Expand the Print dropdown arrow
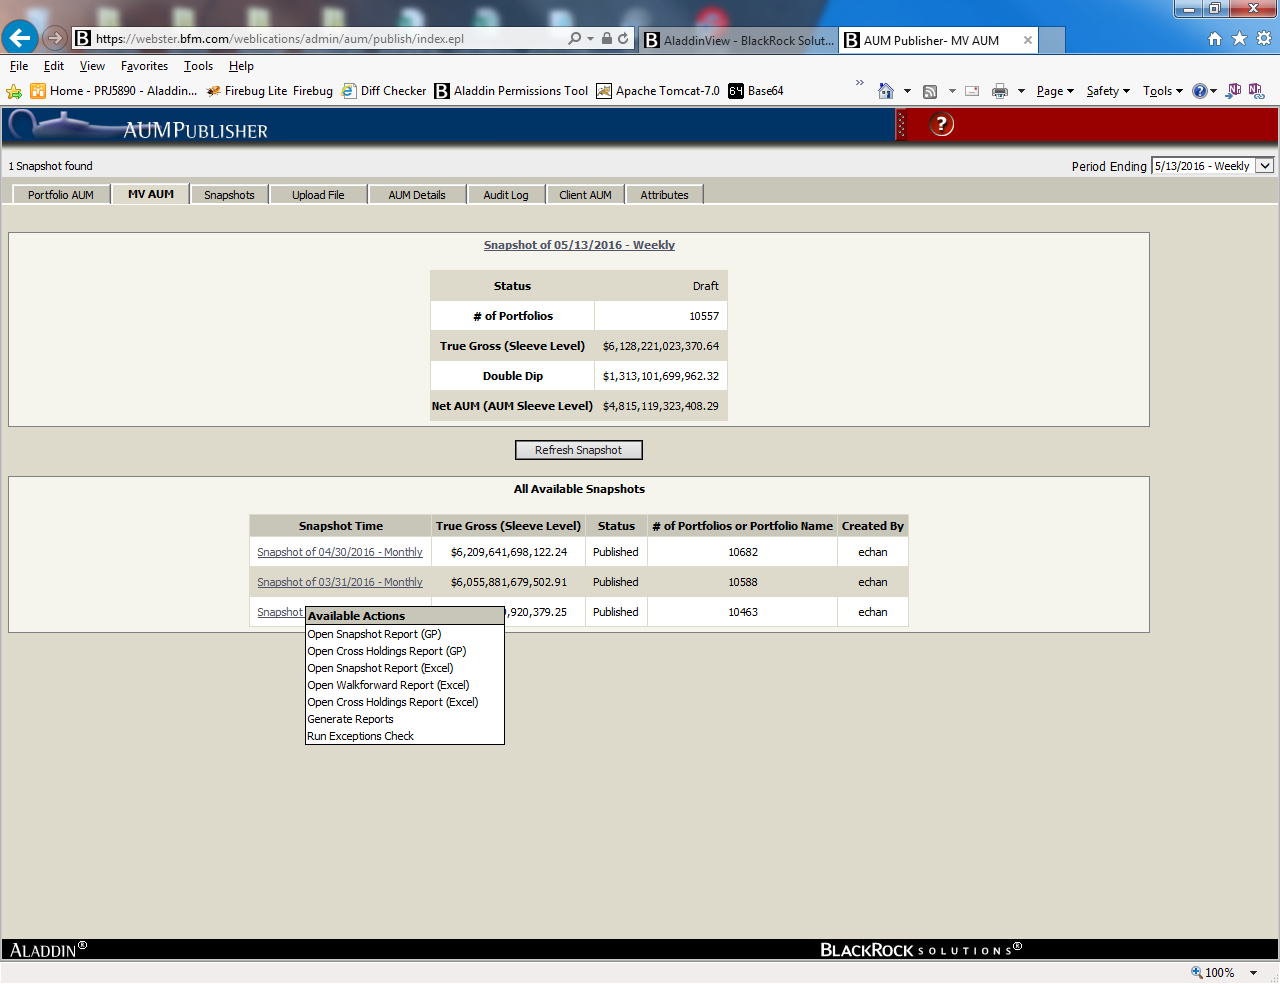 1021,91
